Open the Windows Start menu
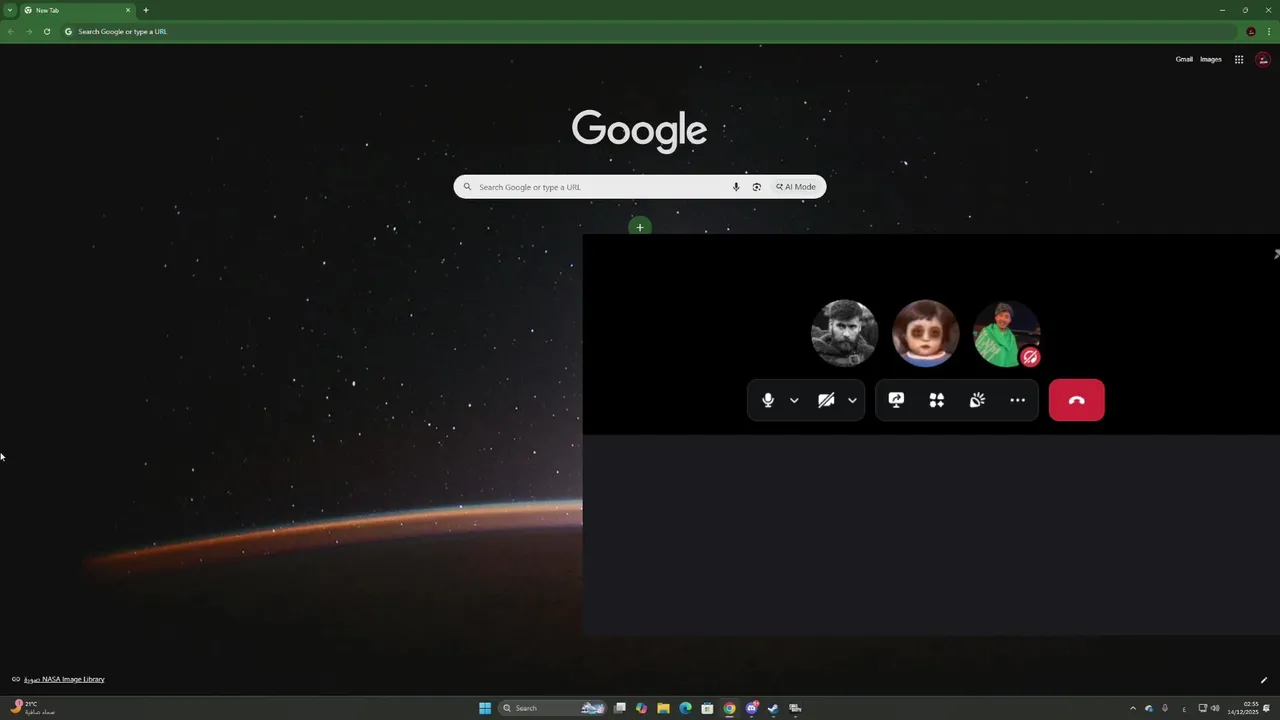 click(x=485, y=708)
